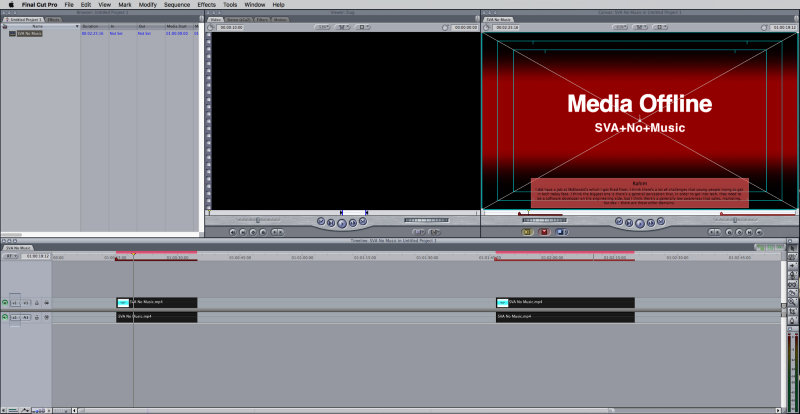Toggle A1 track audible control in timeline
This screenshot has width=800, height=414.
click(5, 317)
